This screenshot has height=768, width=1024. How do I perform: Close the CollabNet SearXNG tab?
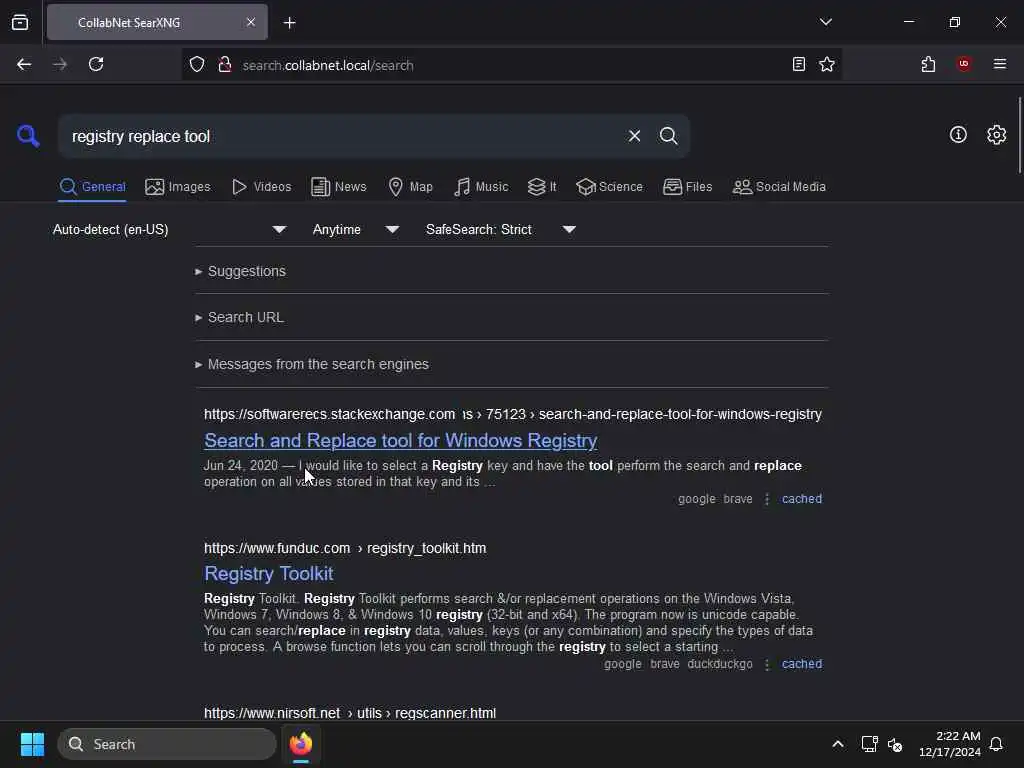(251, 22)
